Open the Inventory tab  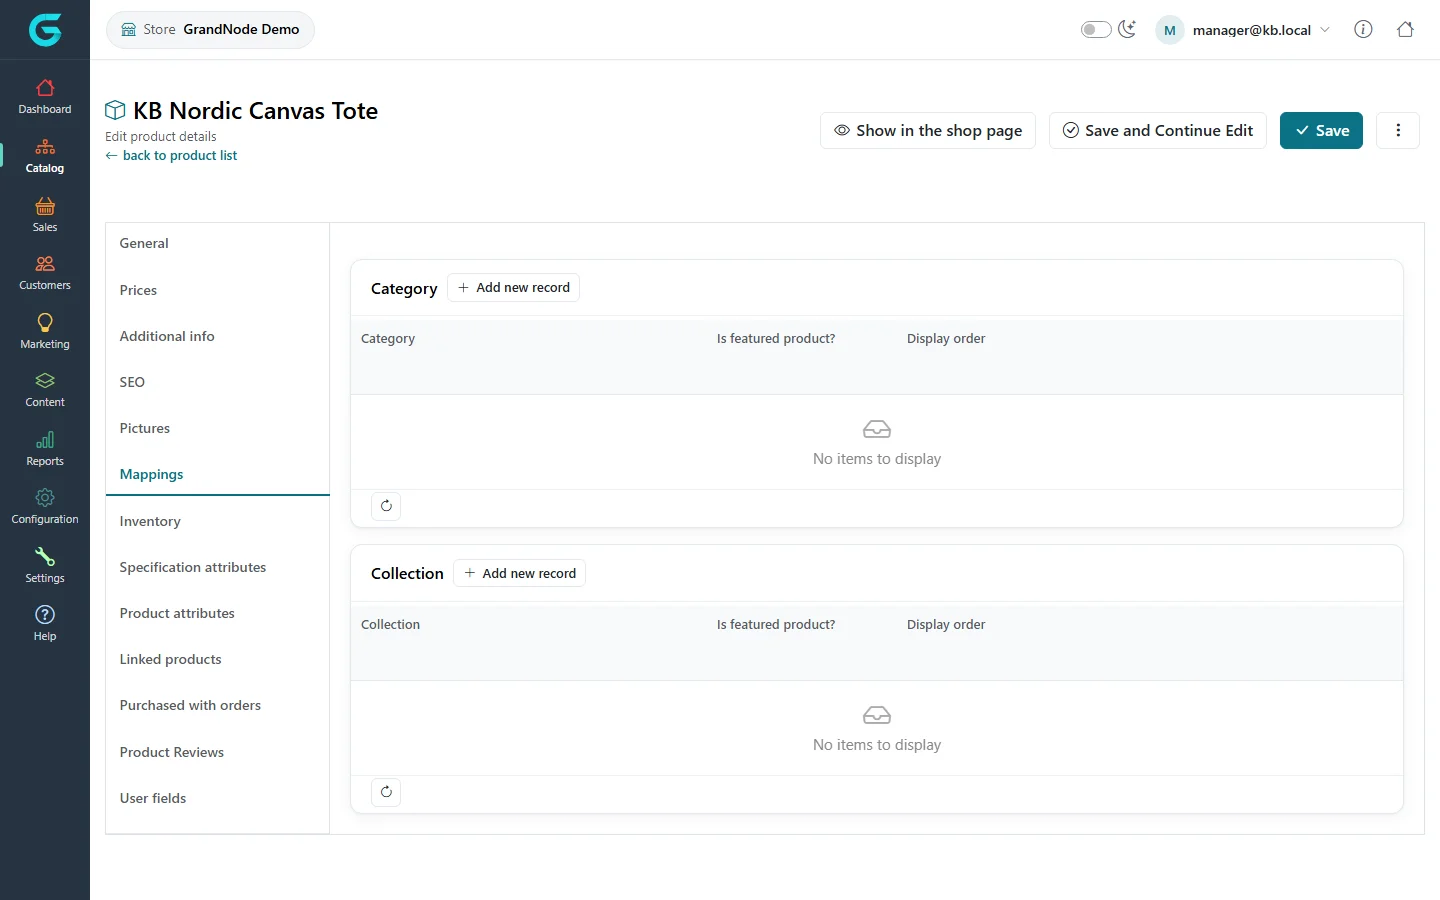(217, 521)
